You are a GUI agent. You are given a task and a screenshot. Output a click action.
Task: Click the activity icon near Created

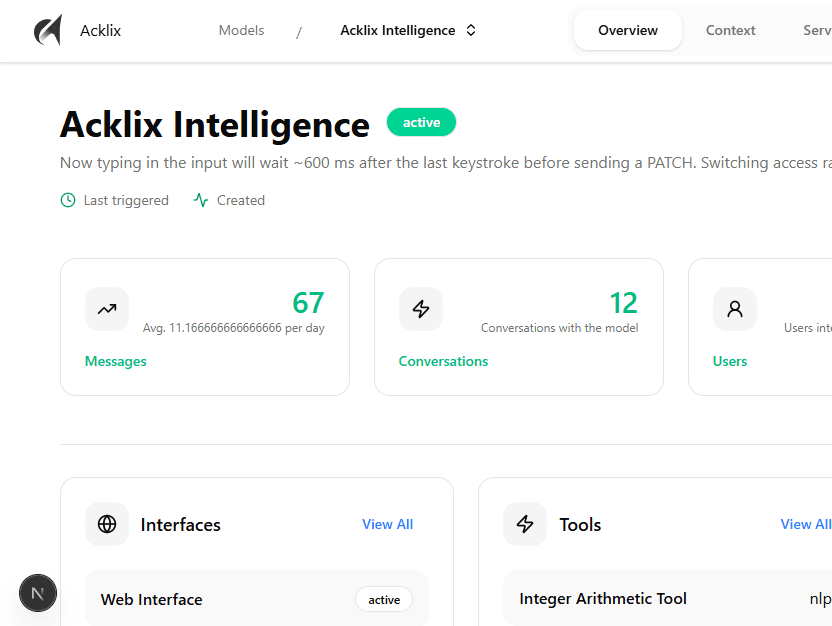point(200,200)
